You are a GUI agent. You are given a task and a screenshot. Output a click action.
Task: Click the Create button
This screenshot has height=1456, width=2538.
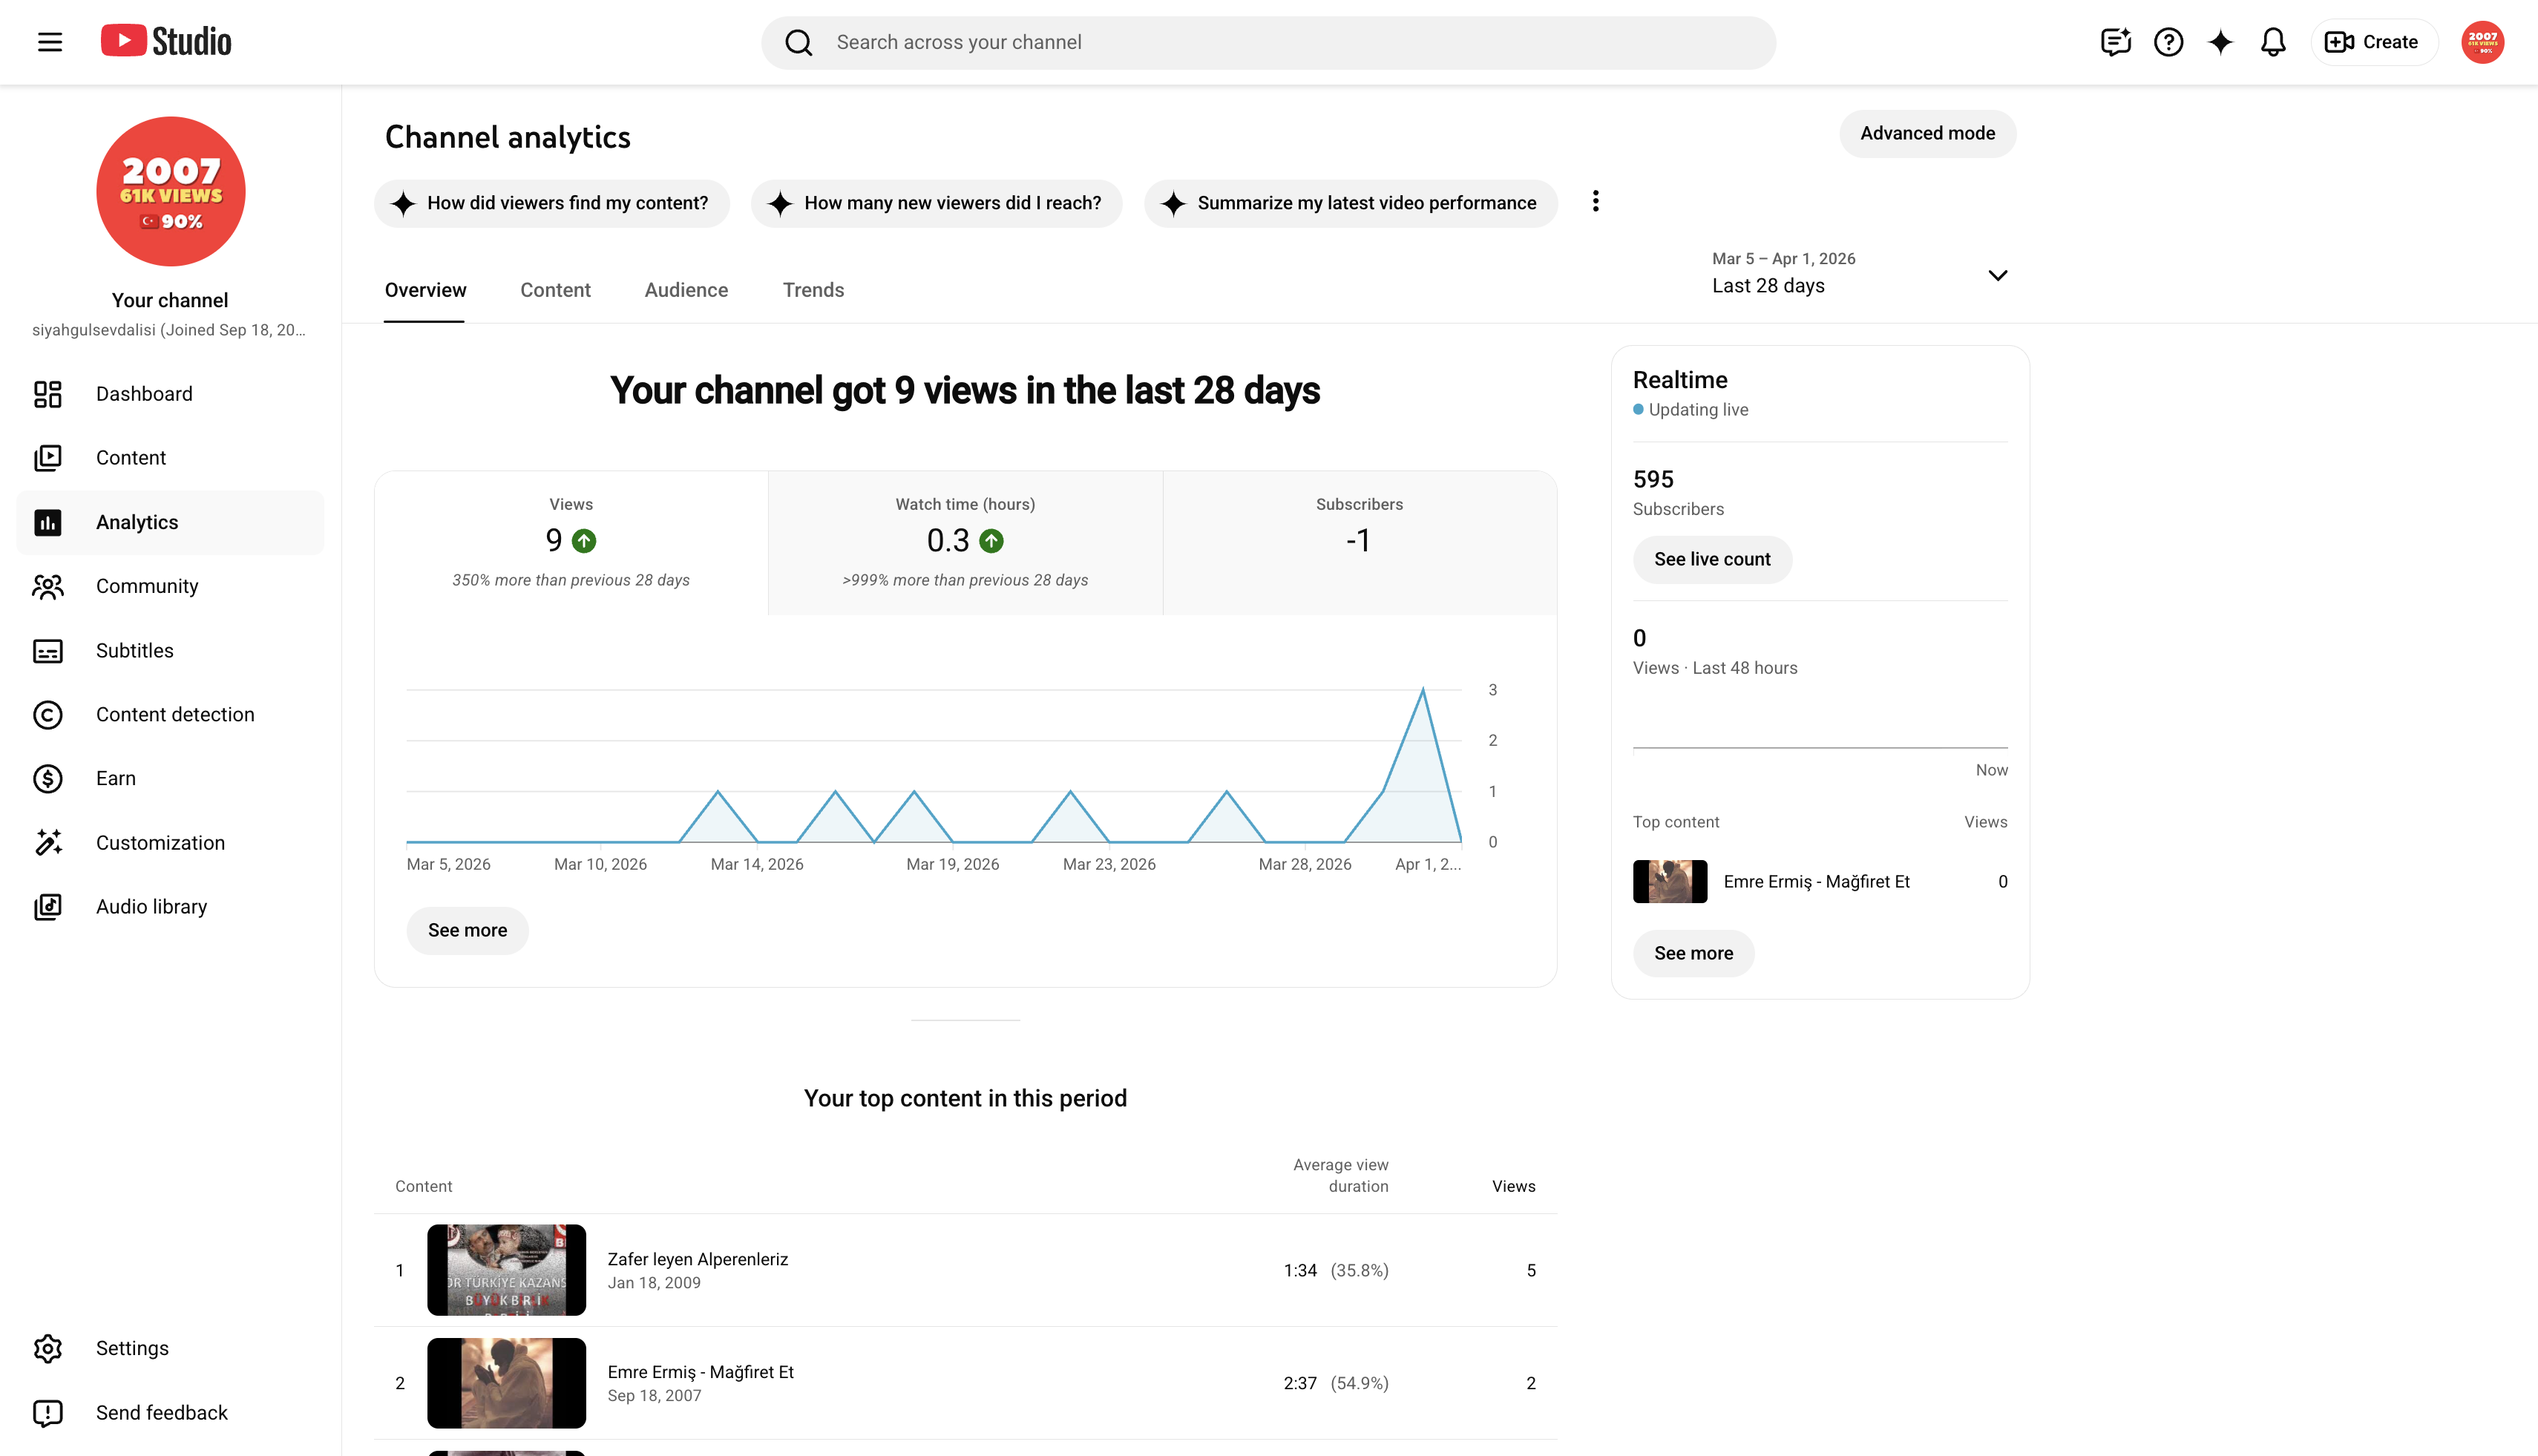(x=2374, y=42)
